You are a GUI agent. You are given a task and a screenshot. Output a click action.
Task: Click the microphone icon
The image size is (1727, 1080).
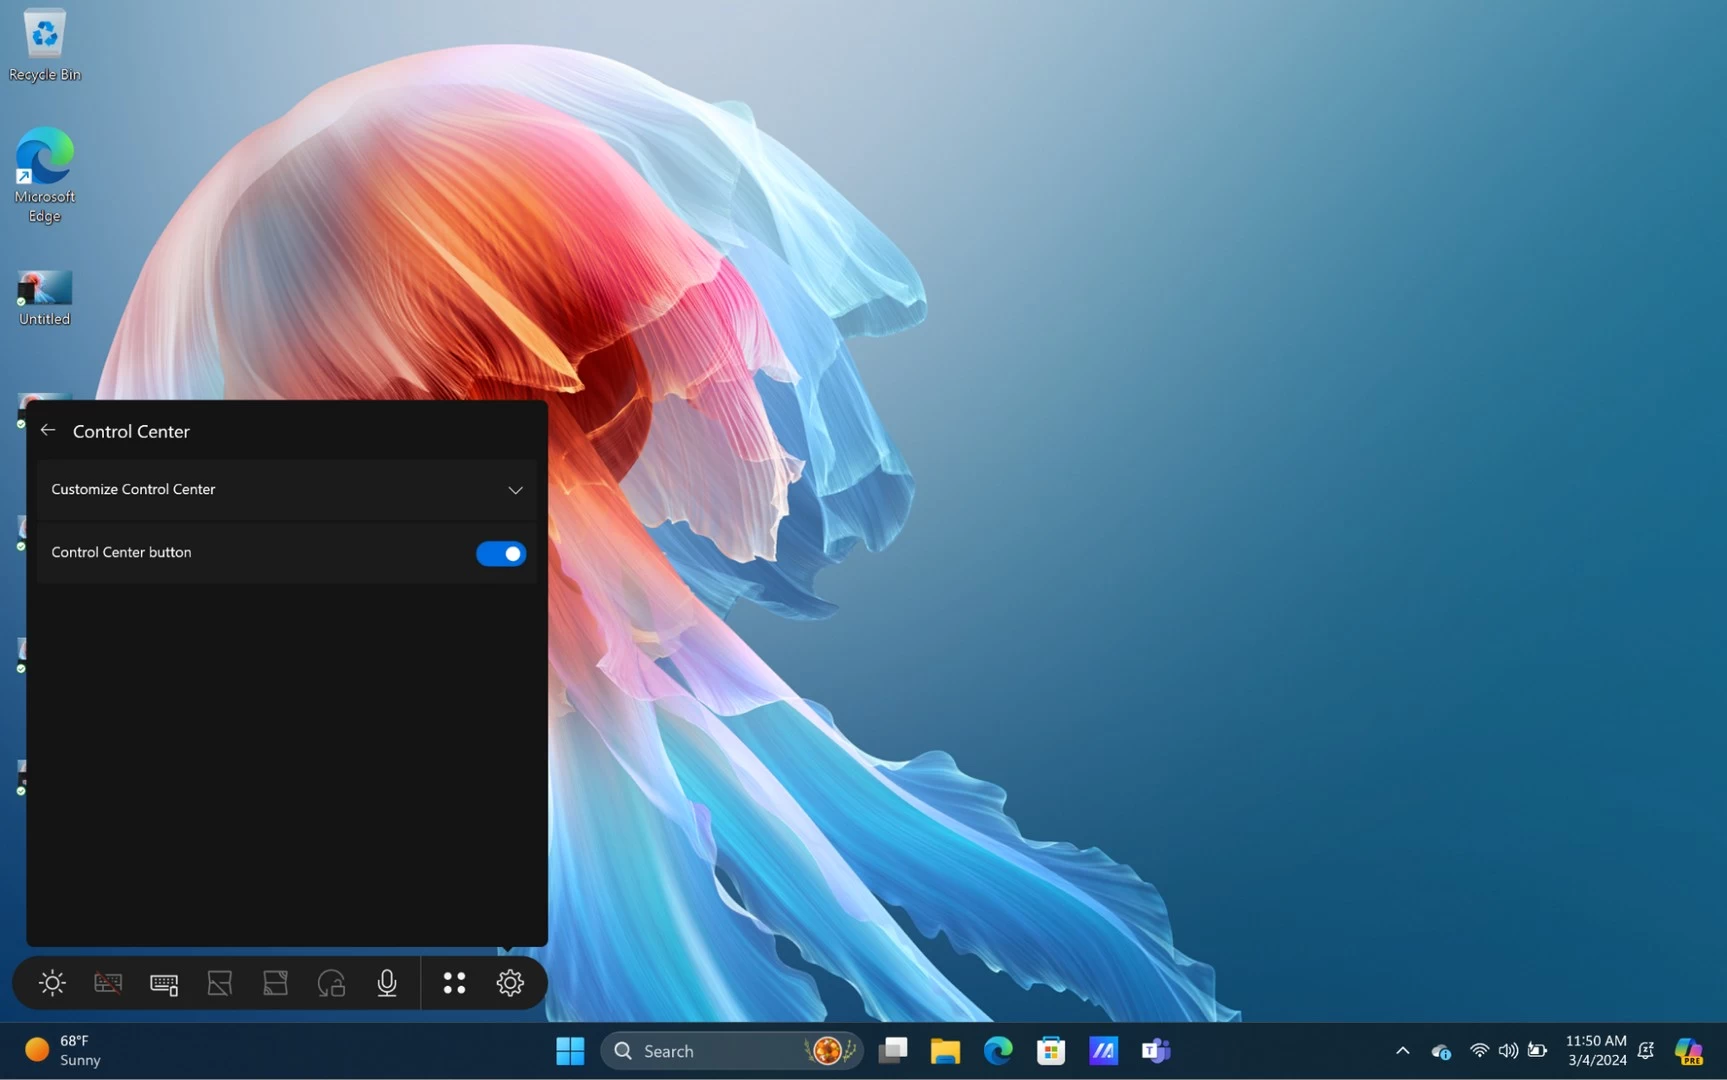click(x=387, y=983)
